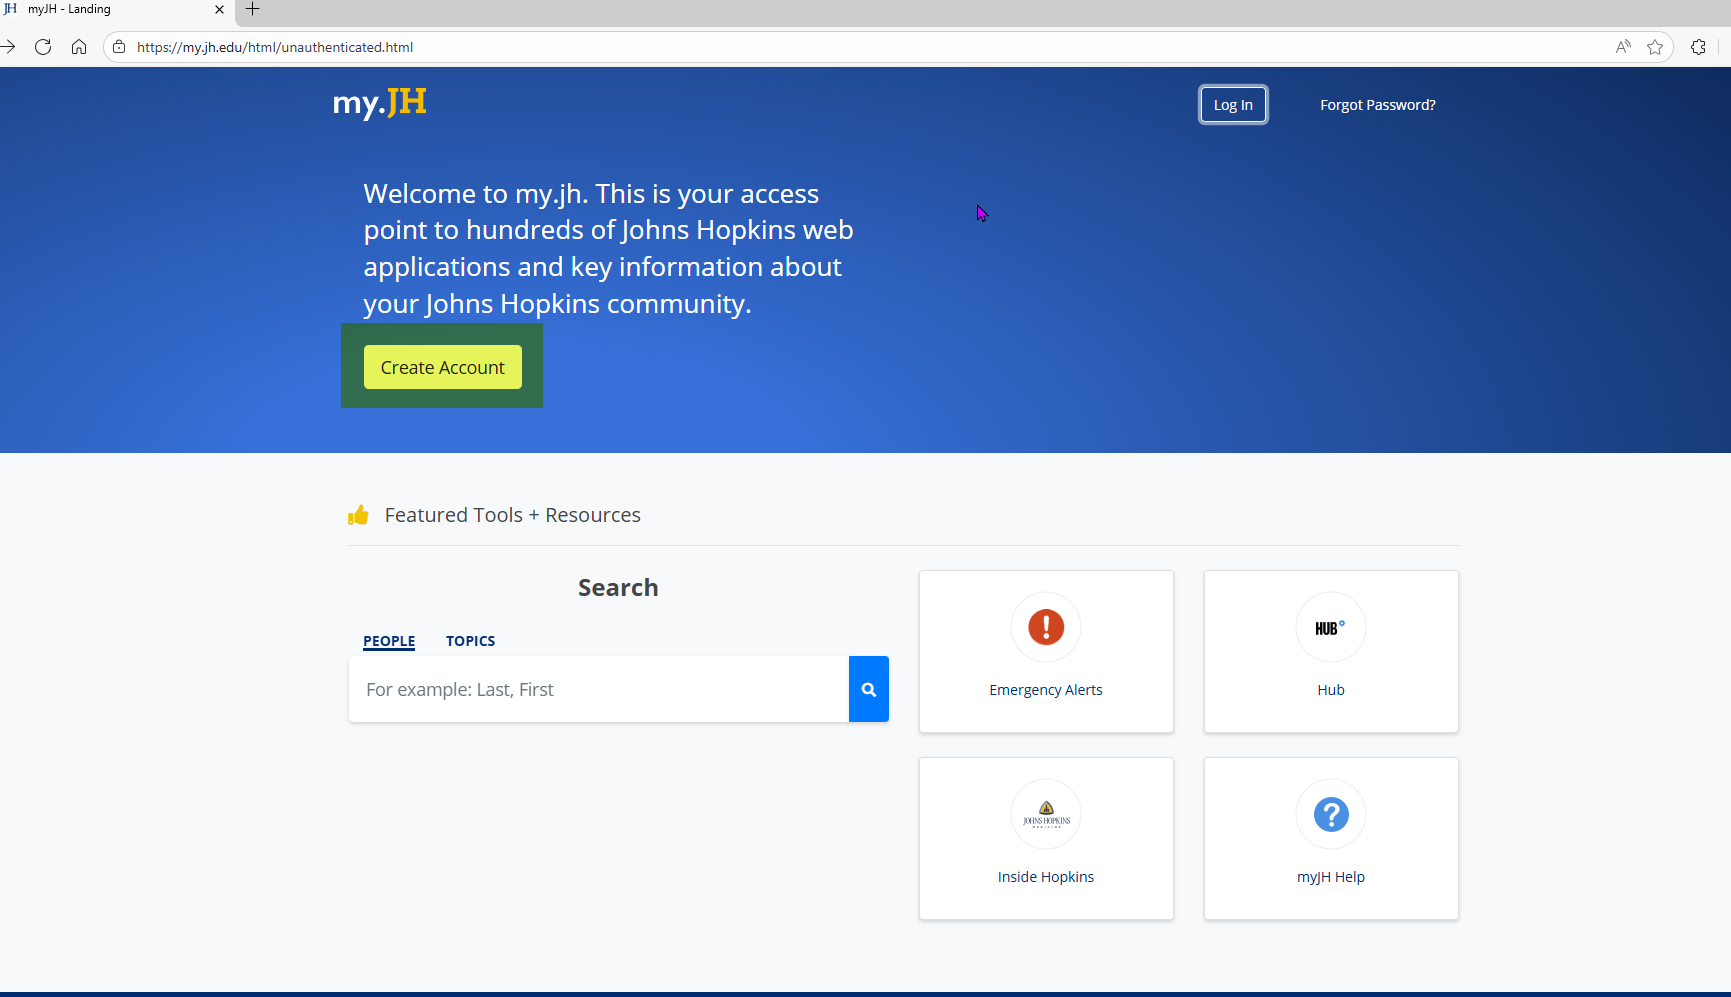Open the browser extensions icon
The height and width of the screenshot is (997, 1731).
(1698, 47)
